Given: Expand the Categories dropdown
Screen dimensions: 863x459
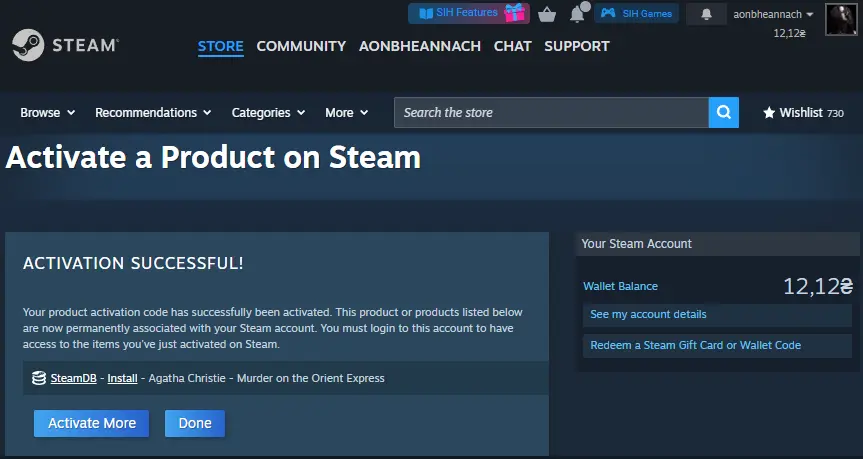Looking at the screenshot, I should tap(268, 112).
